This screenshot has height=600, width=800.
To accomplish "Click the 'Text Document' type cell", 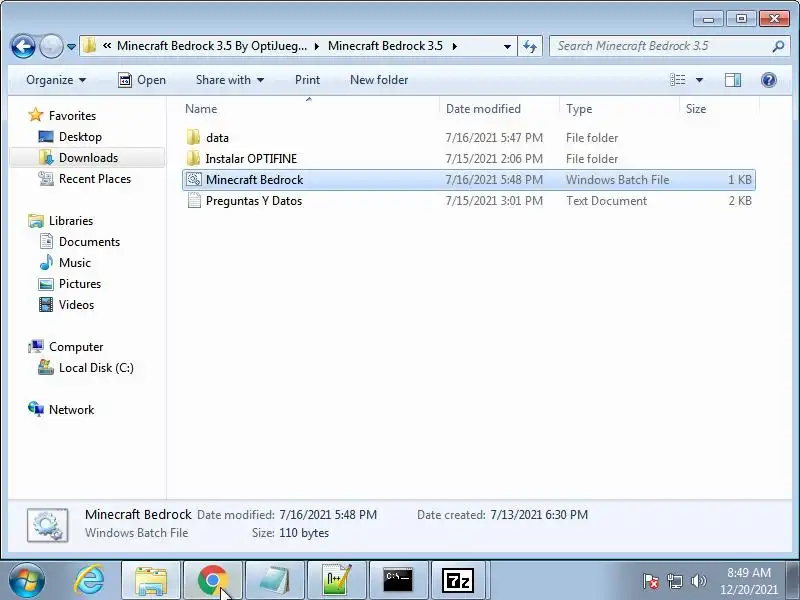I will (606, 201).
